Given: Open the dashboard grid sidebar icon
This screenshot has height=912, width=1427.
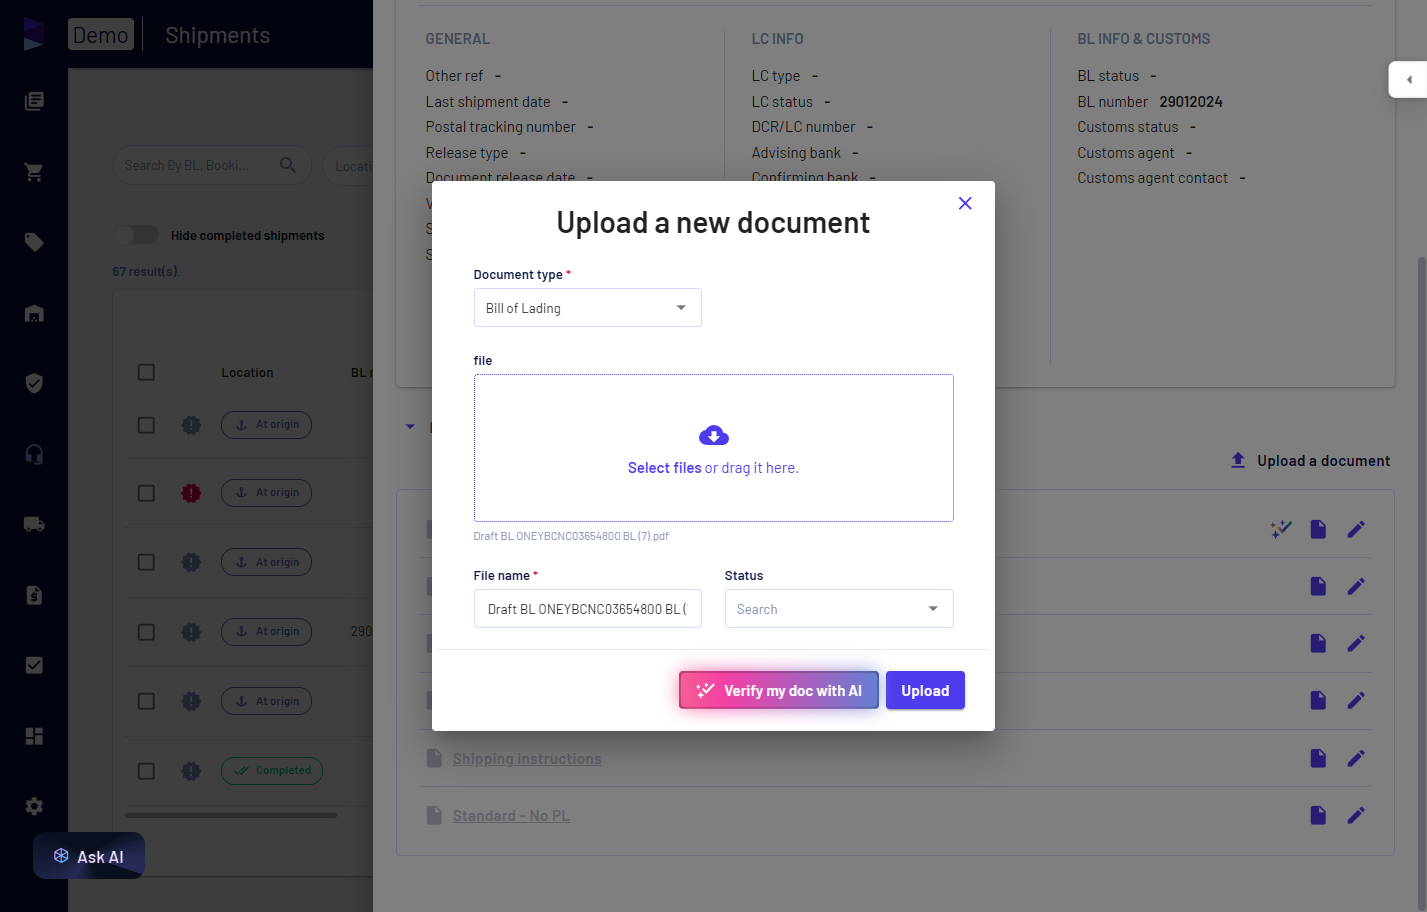Looking at the screenshot, I should (34, 736).
